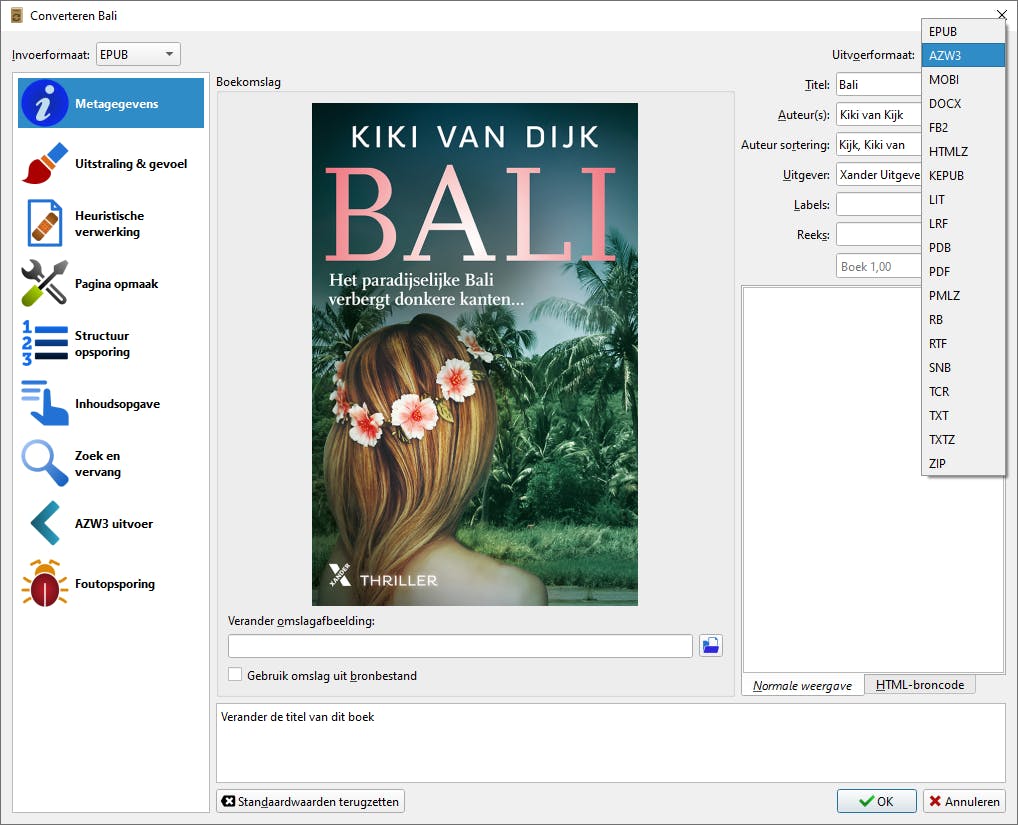
Task: Click the Verander omslagafbeelding path field
Action: [x=460, y=646]
